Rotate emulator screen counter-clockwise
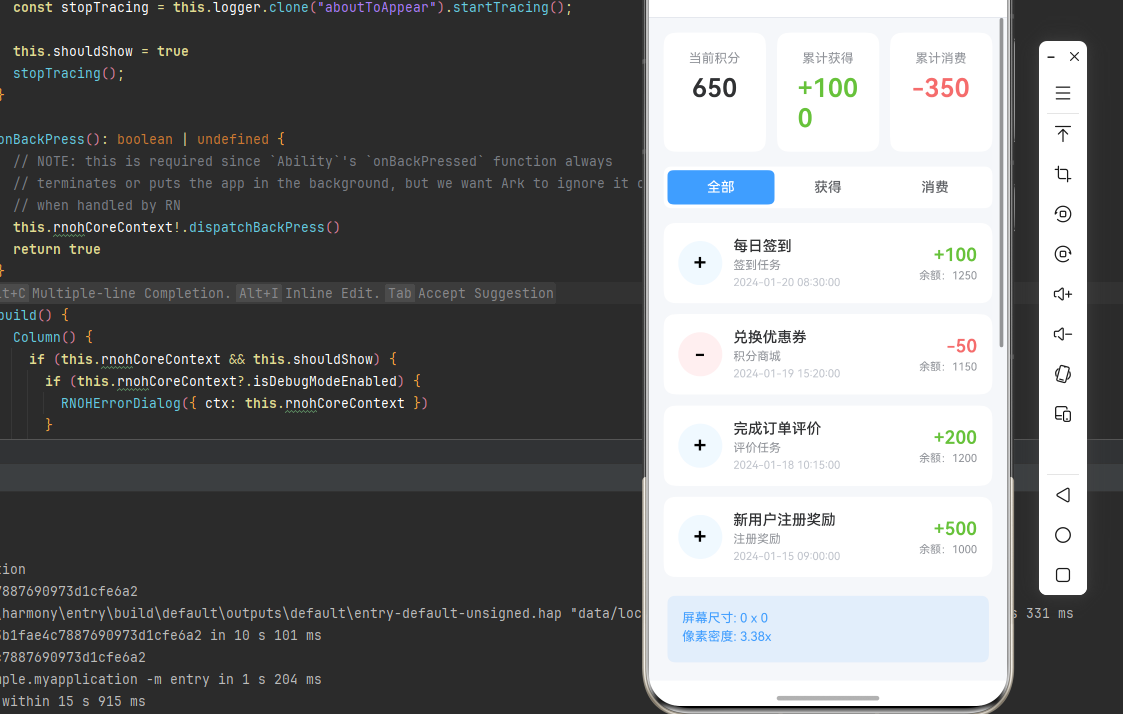The image size is (1123, 714). (1063, 214)
